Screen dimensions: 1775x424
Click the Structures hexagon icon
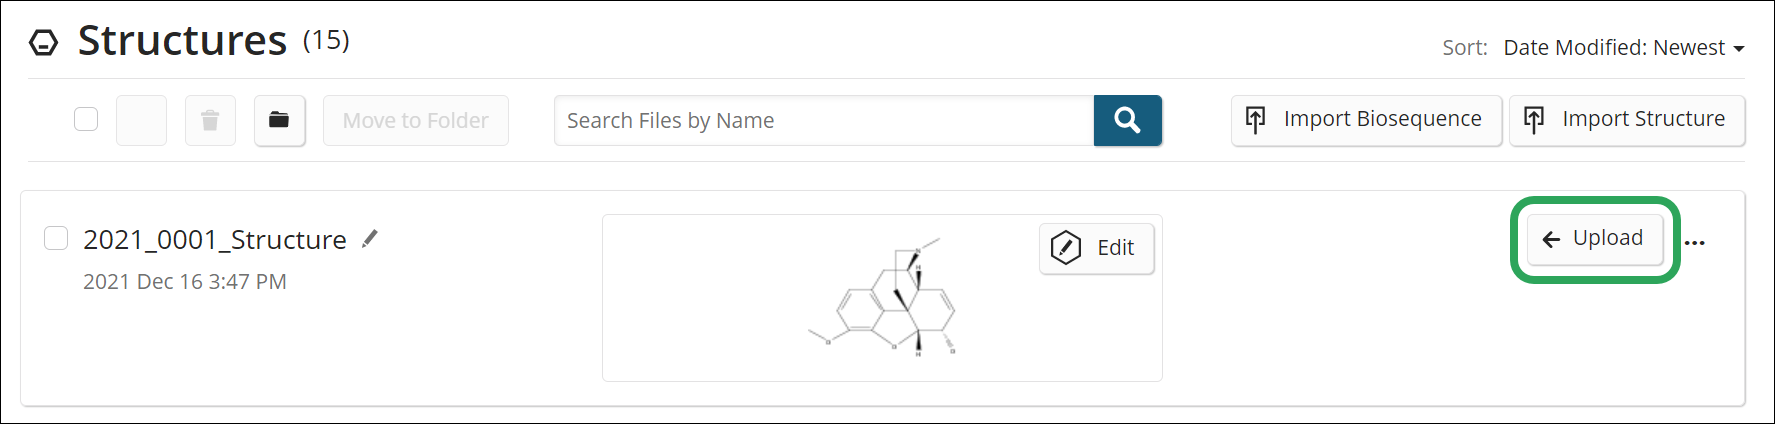[44, 43]
